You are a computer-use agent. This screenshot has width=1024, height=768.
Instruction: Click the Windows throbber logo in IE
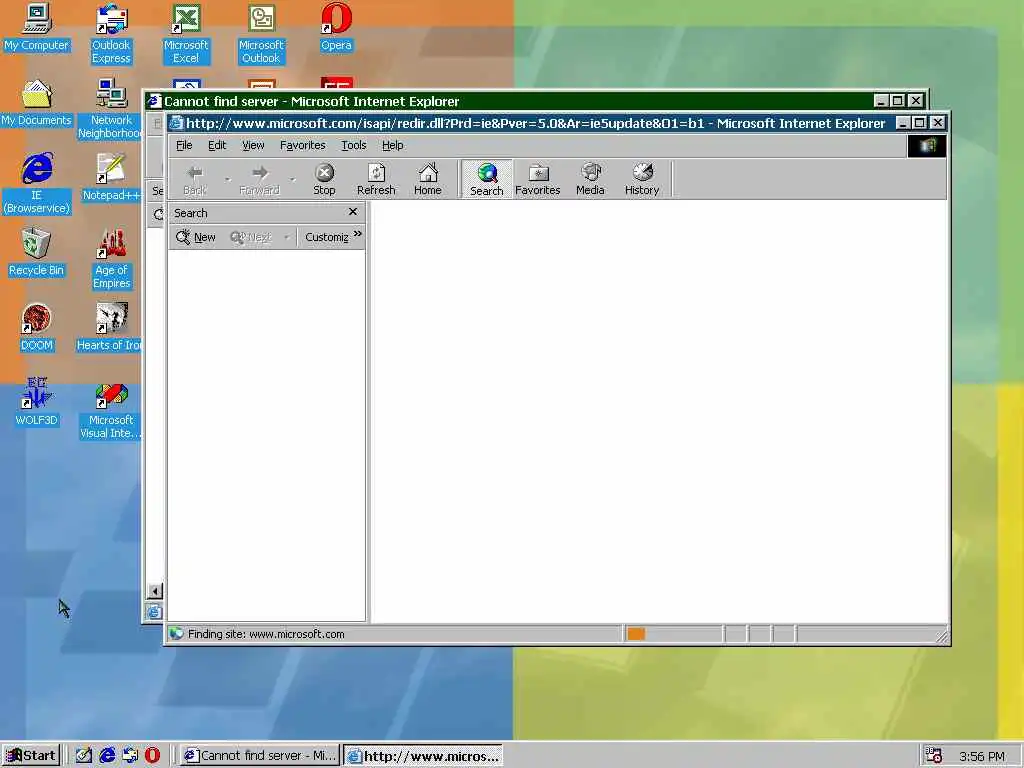(x=927, y=146)
